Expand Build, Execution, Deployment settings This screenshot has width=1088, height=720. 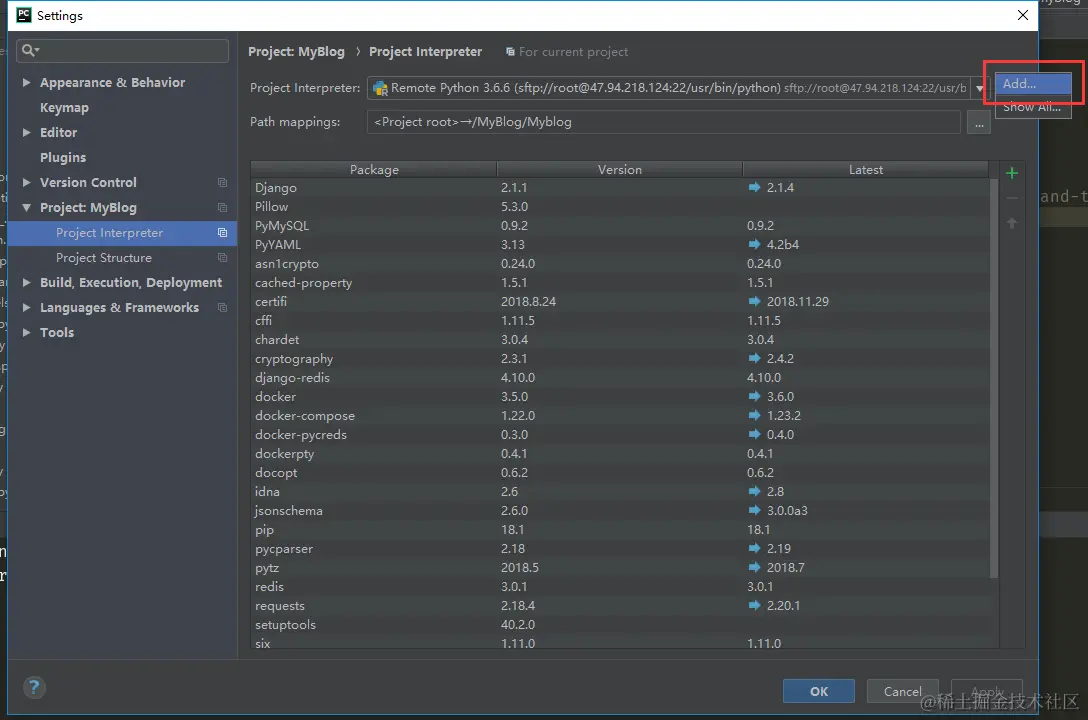click(x=27, y=282)
